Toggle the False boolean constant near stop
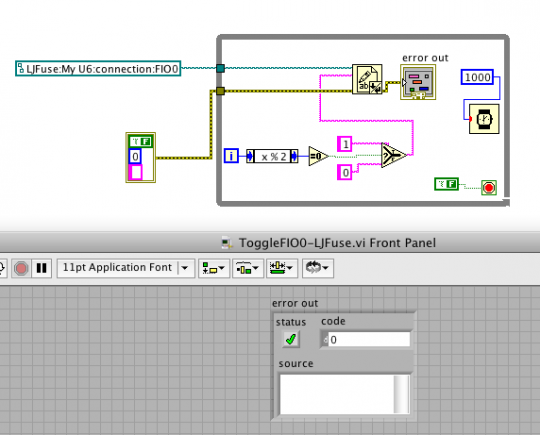Viewport: 540px width, 435px height. tap(446, 184)
